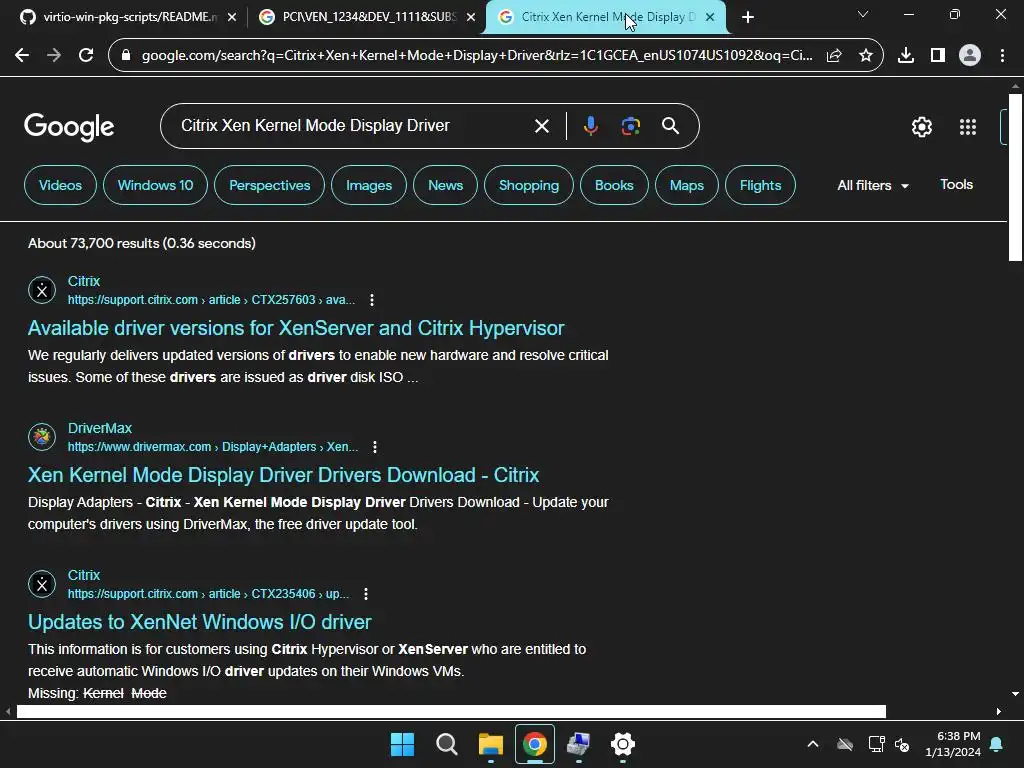Open the notification bell in the taskbar

(x=997, y=744)
